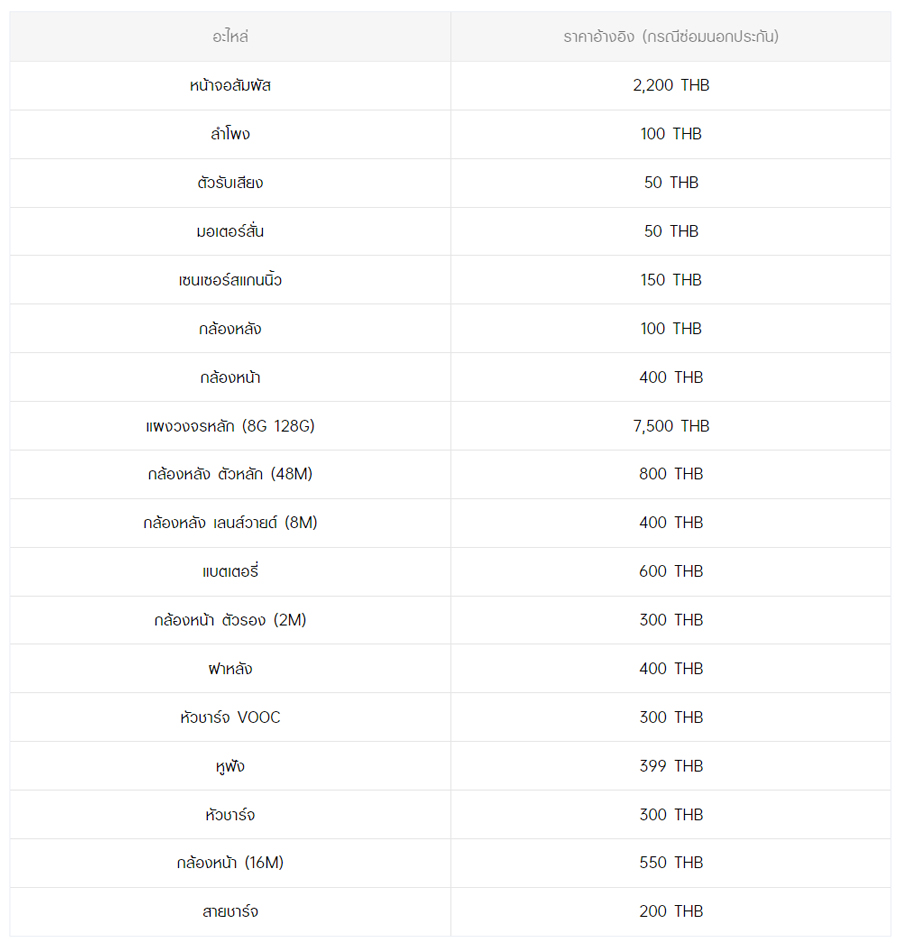Click the 600 THB price
The width and height of the screenshot is (900, 947).
point(671,572)
